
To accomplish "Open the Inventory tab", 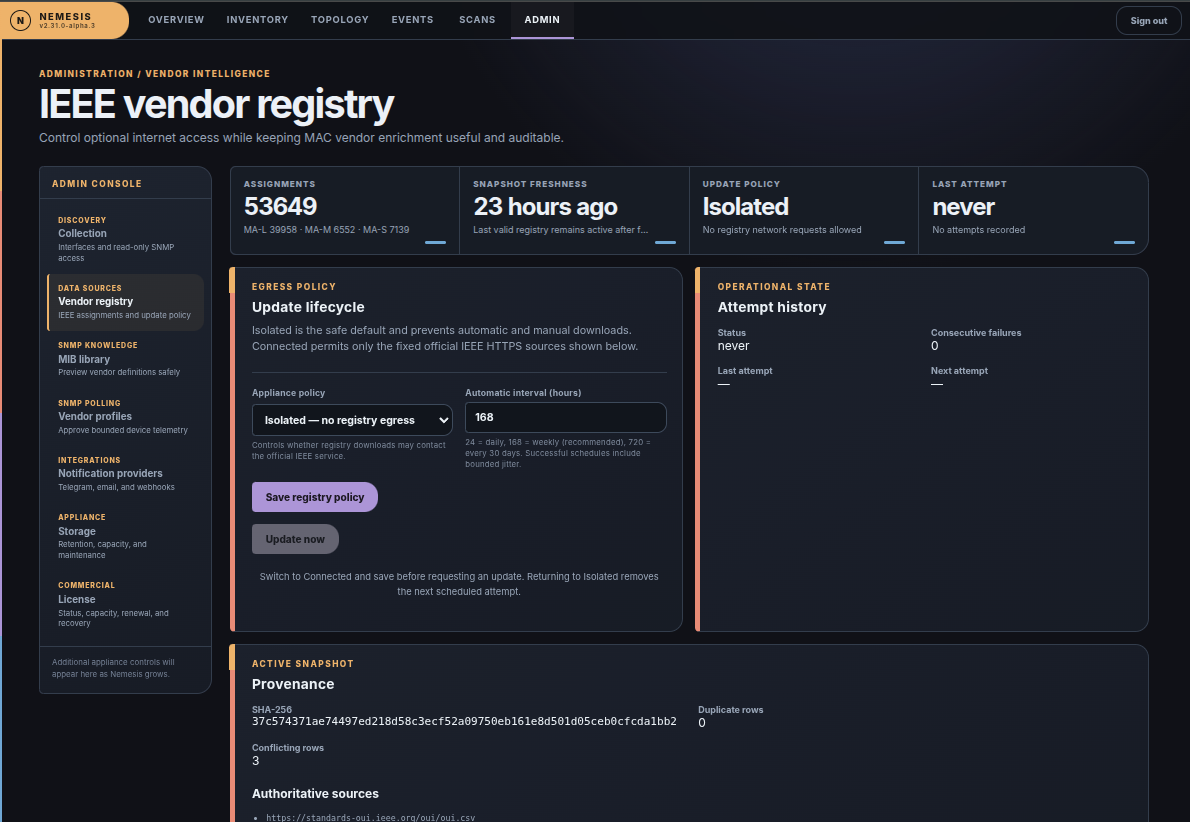I will coord(257,20).
